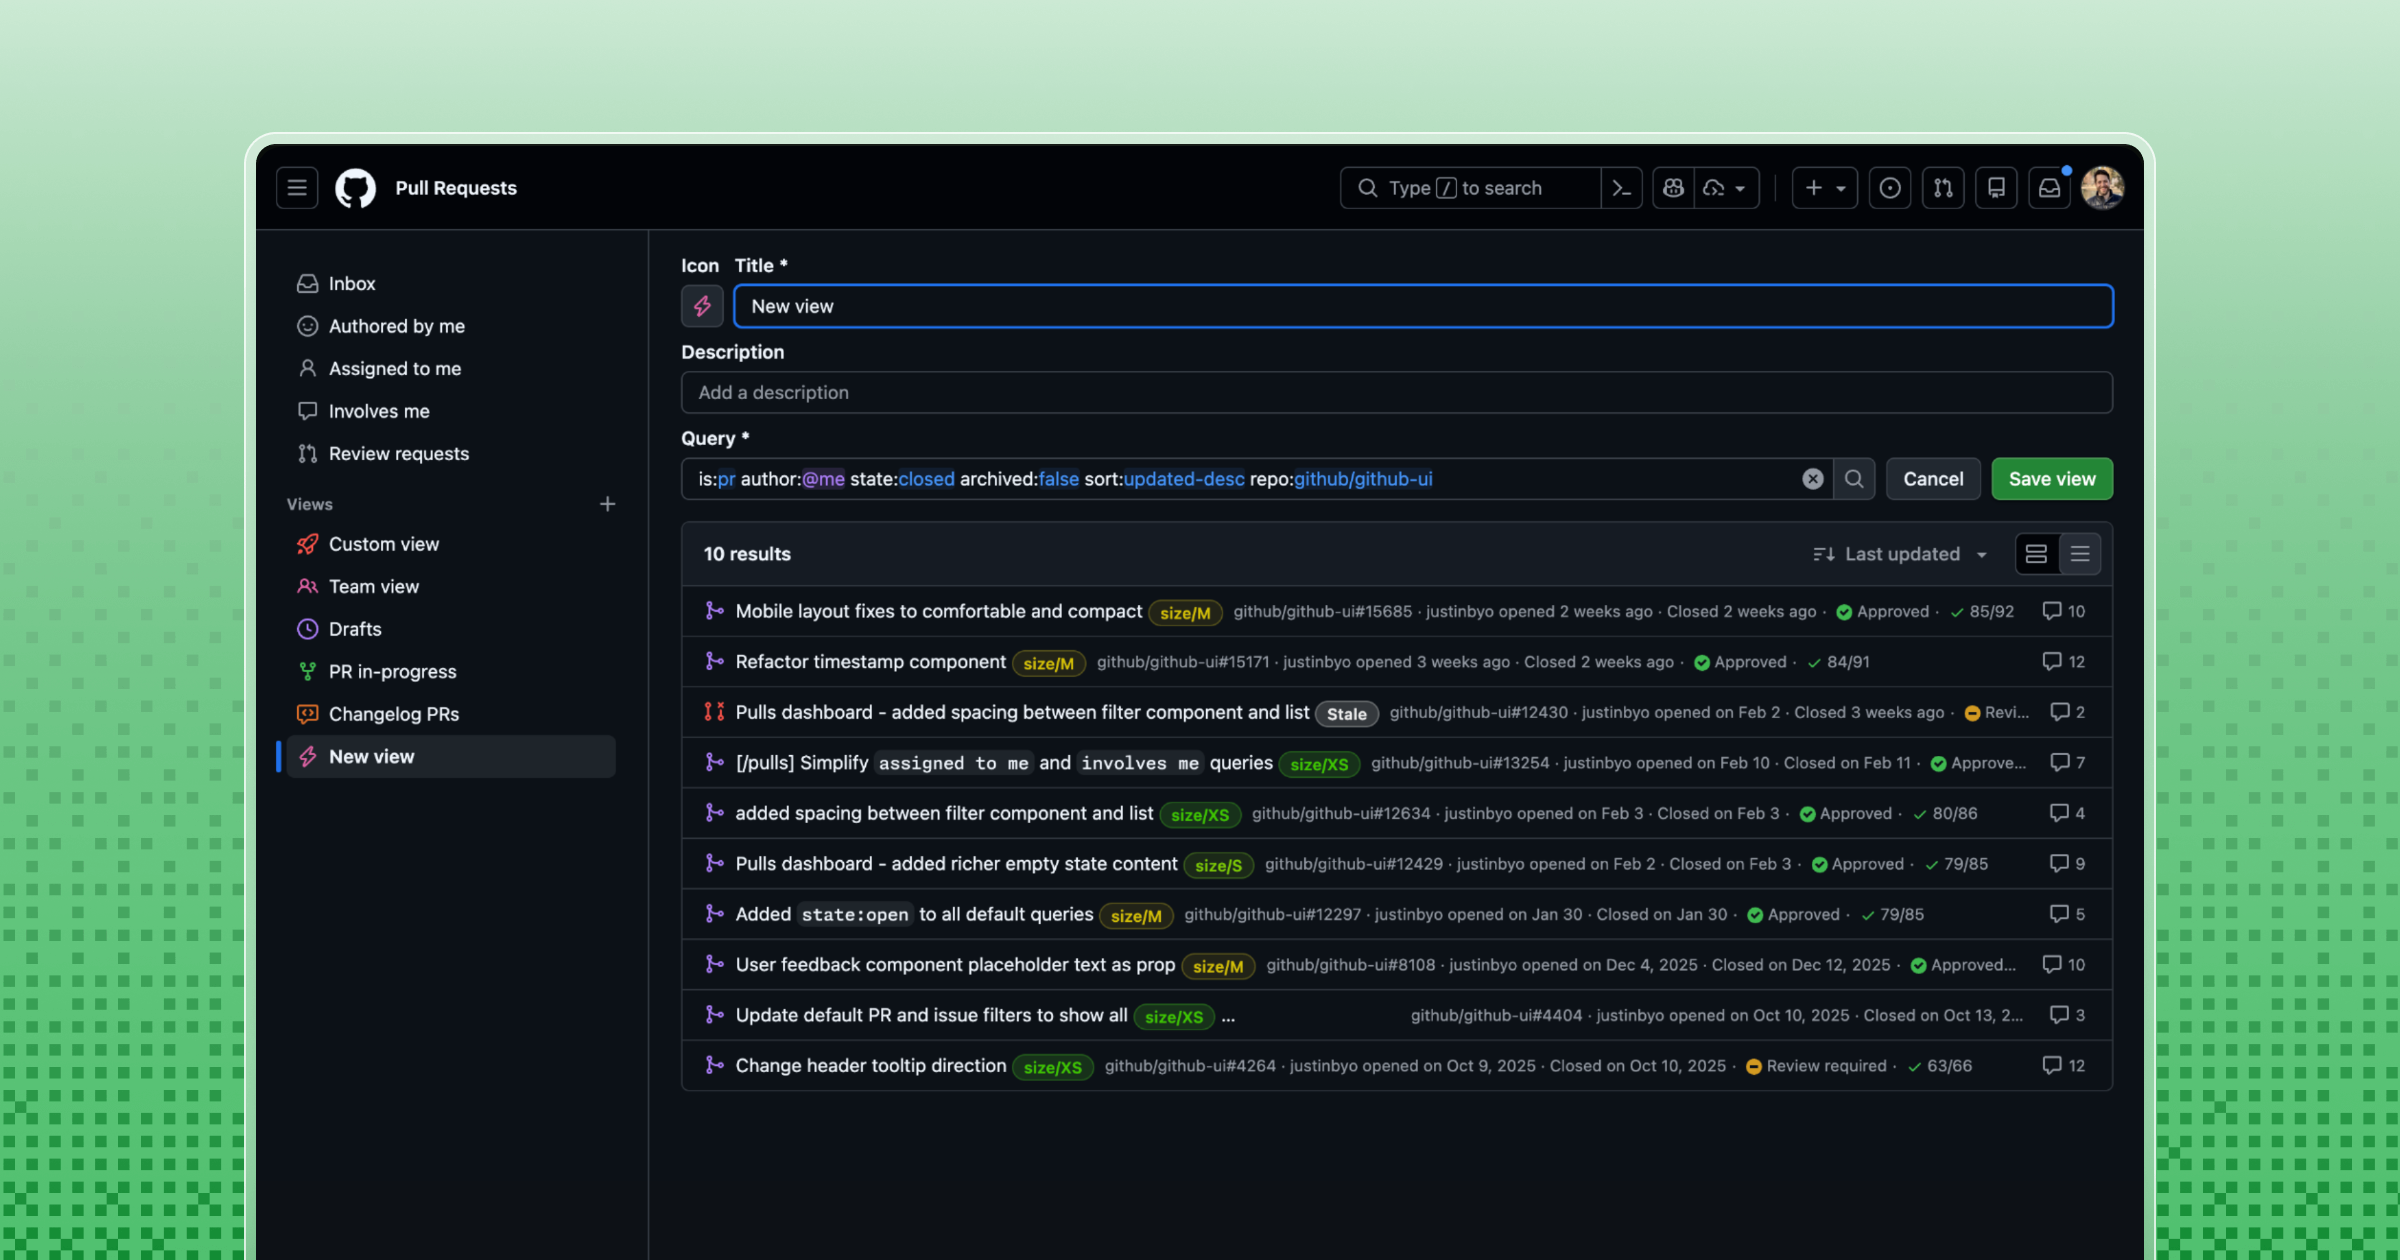Run the query with search icon button
Screen dimensions: 2400x1260
tap(1854, 479)
